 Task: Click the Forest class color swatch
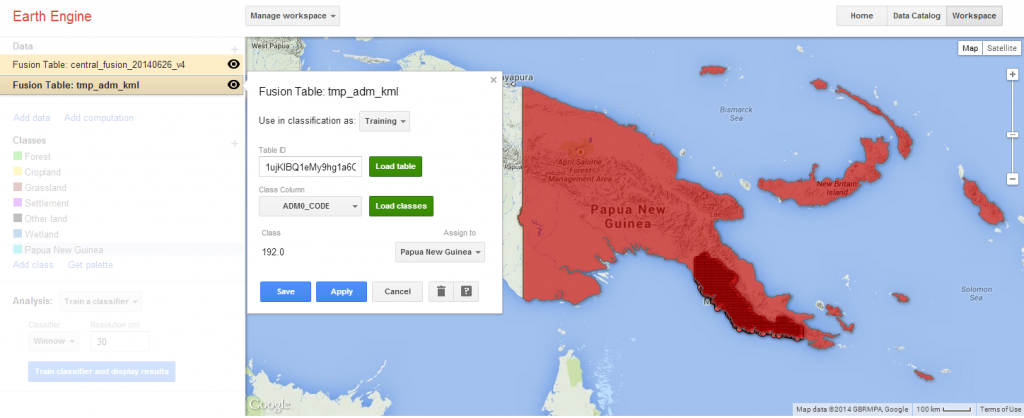click(x=17, y=157)
